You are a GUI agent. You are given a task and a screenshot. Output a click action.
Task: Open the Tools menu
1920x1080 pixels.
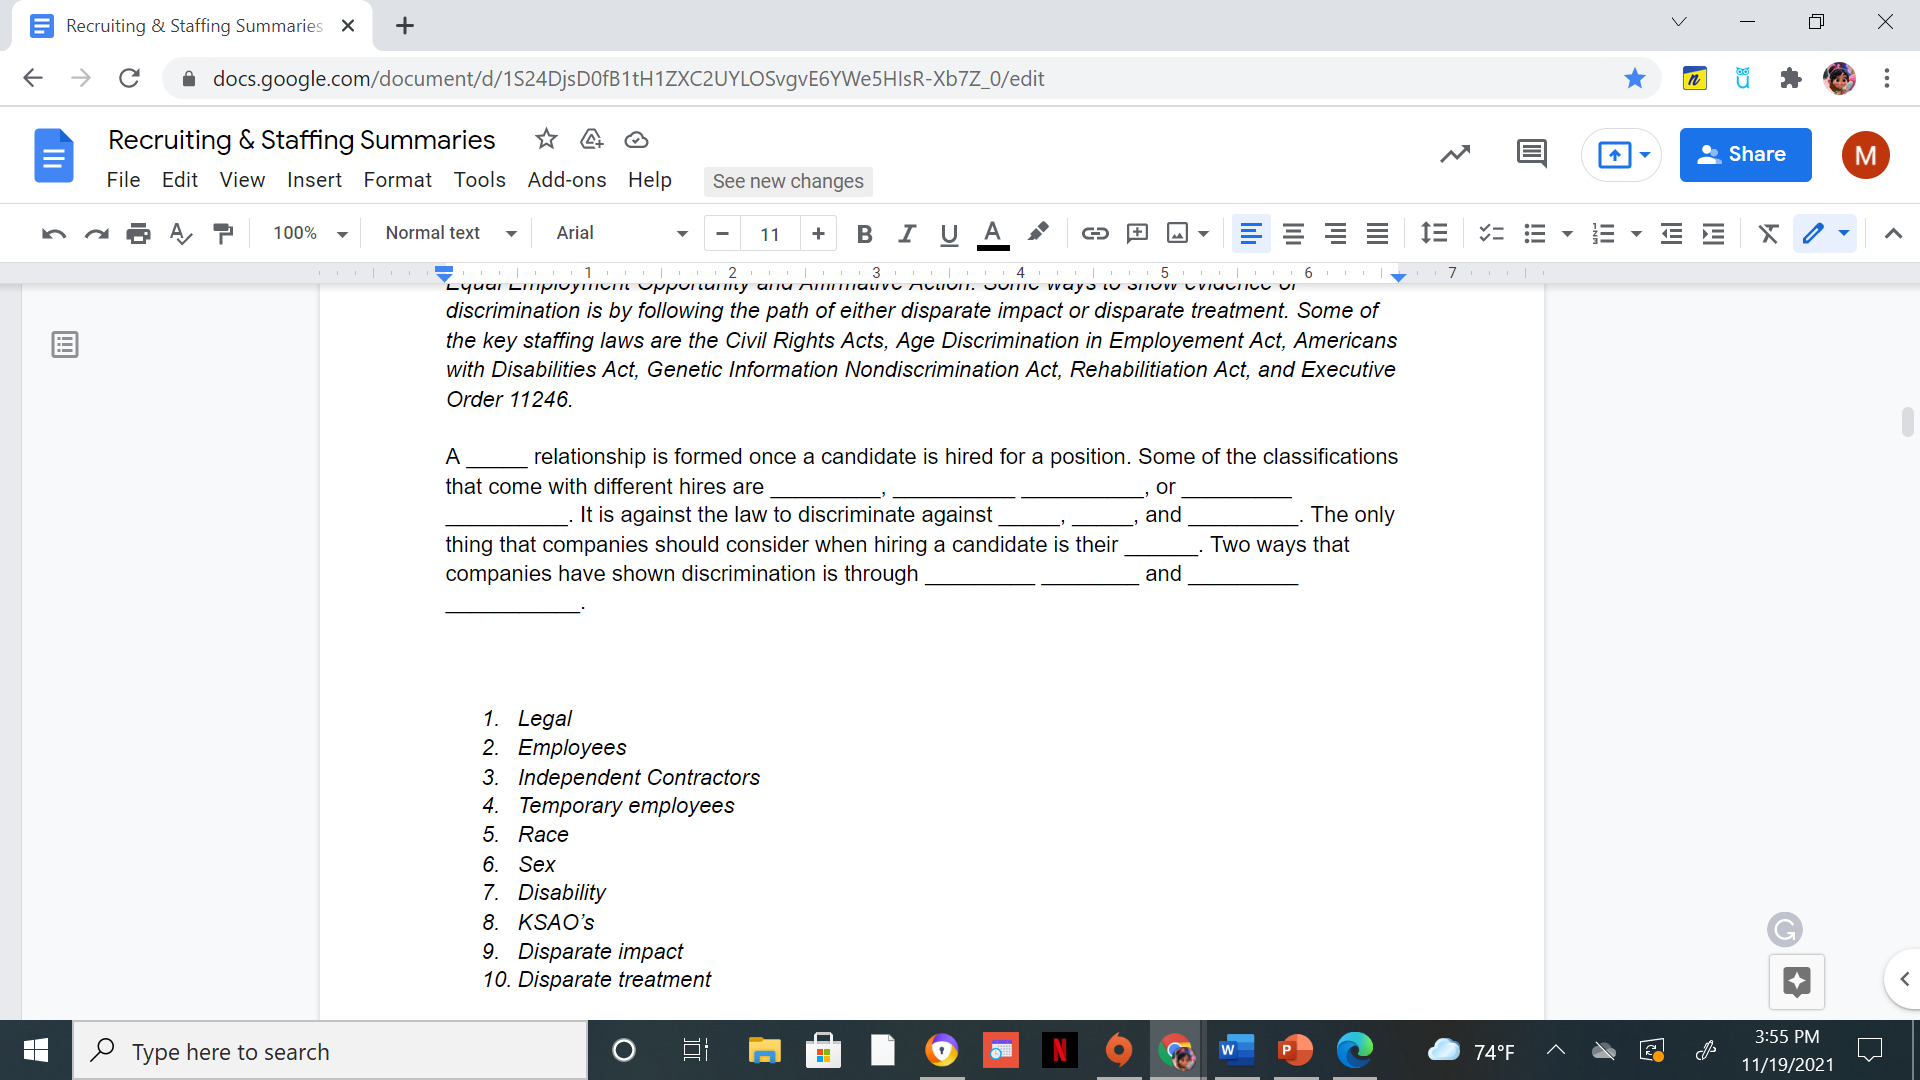coord(479,180)
